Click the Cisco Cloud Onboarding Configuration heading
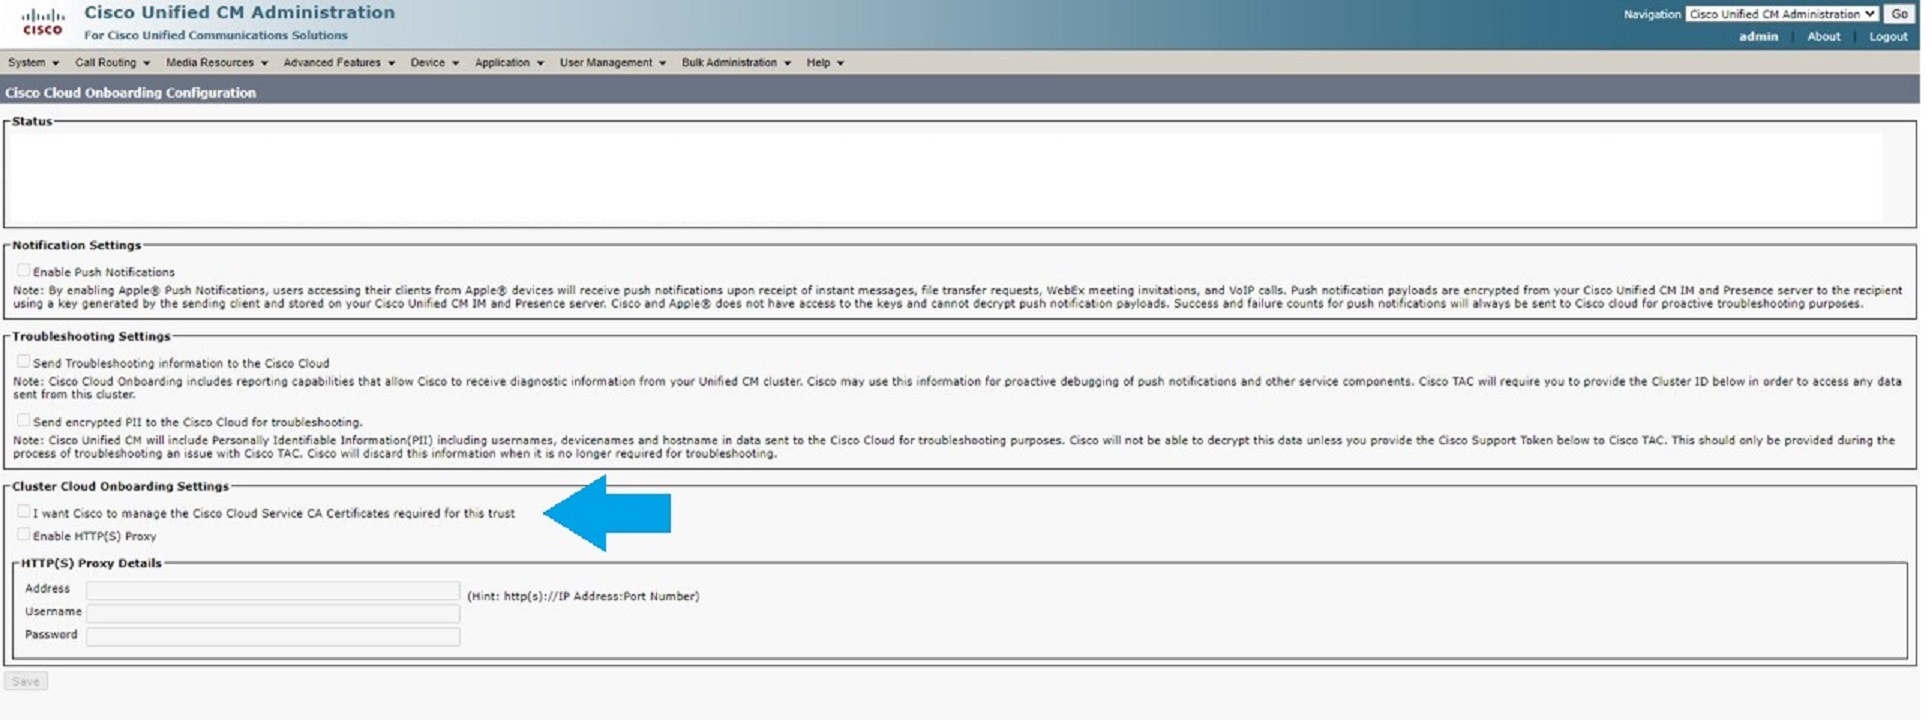The height and width of the screenshot is (720, 1932). click(x=130, y=92)
